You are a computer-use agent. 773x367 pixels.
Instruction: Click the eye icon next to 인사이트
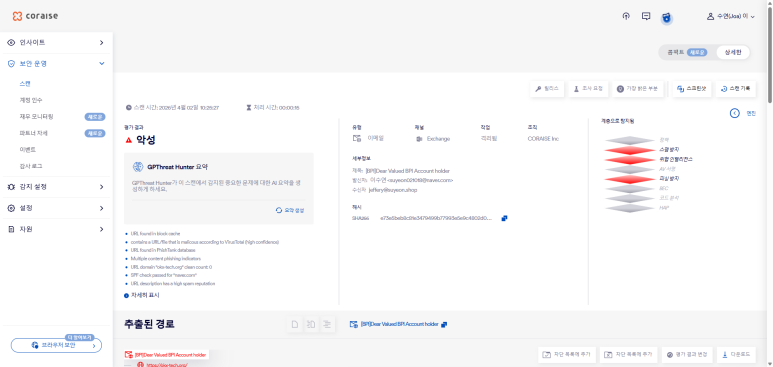(x=11, y=43)
